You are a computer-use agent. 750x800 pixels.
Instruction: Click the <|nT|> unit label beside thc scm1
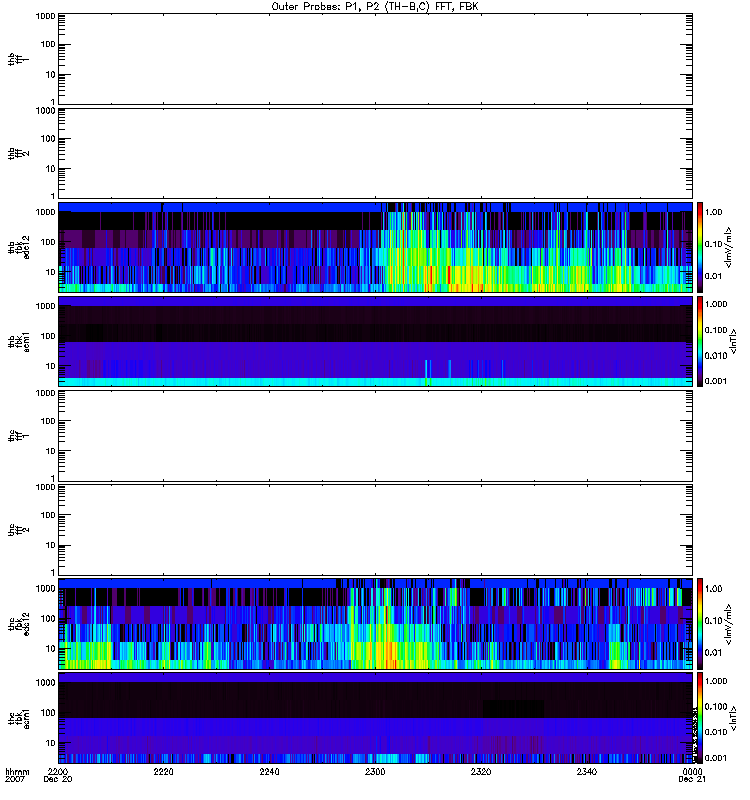[x=733, y=718]
